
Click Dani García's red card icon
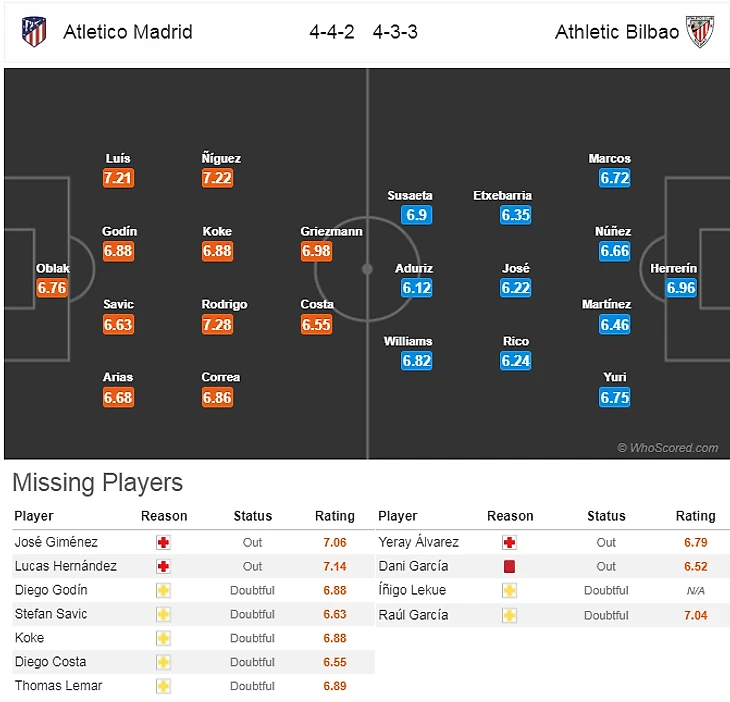coord(509,566)
